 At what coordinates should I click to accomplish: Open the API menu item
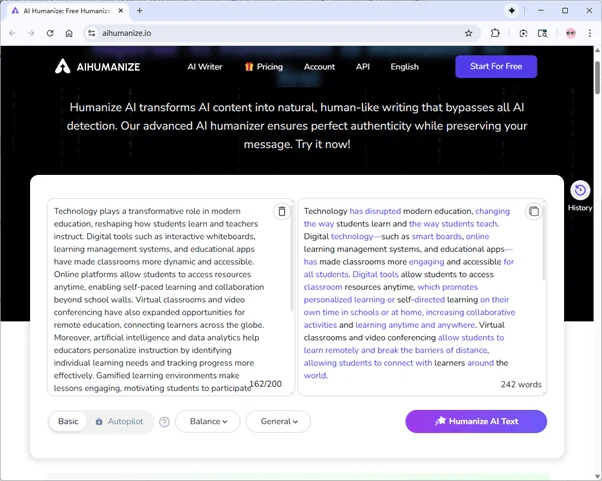[x=362, y=67]
